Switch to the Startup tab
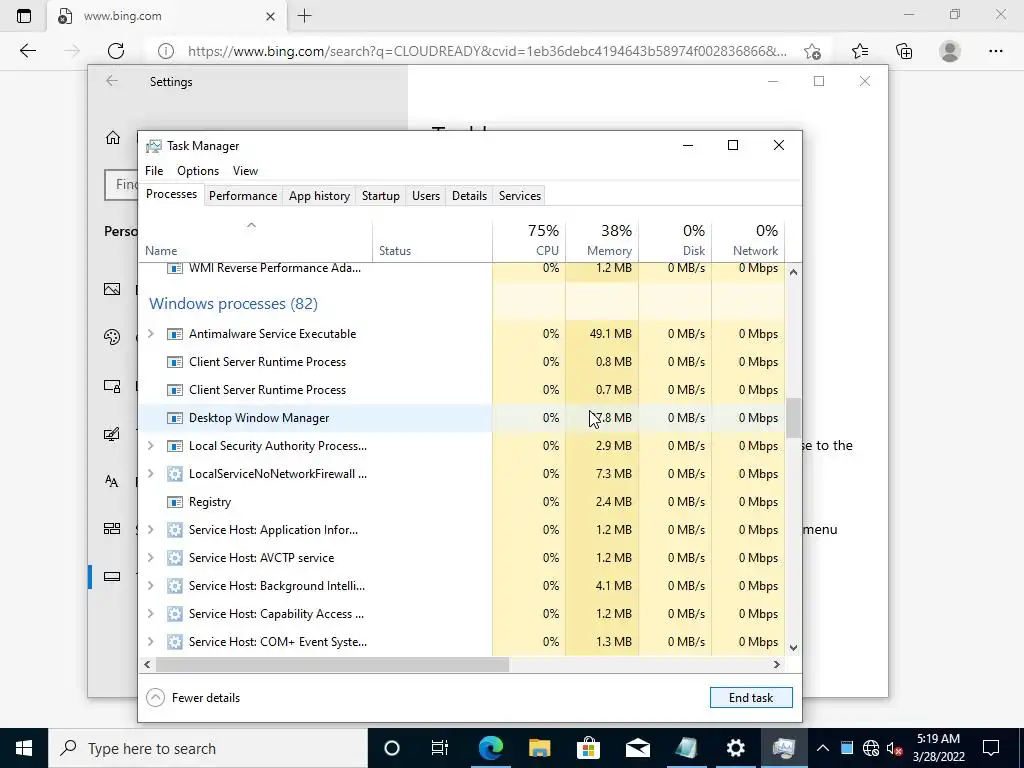The height and width of the screenshot is (768, 1024). pyautogui.click(x=381, y=196)
